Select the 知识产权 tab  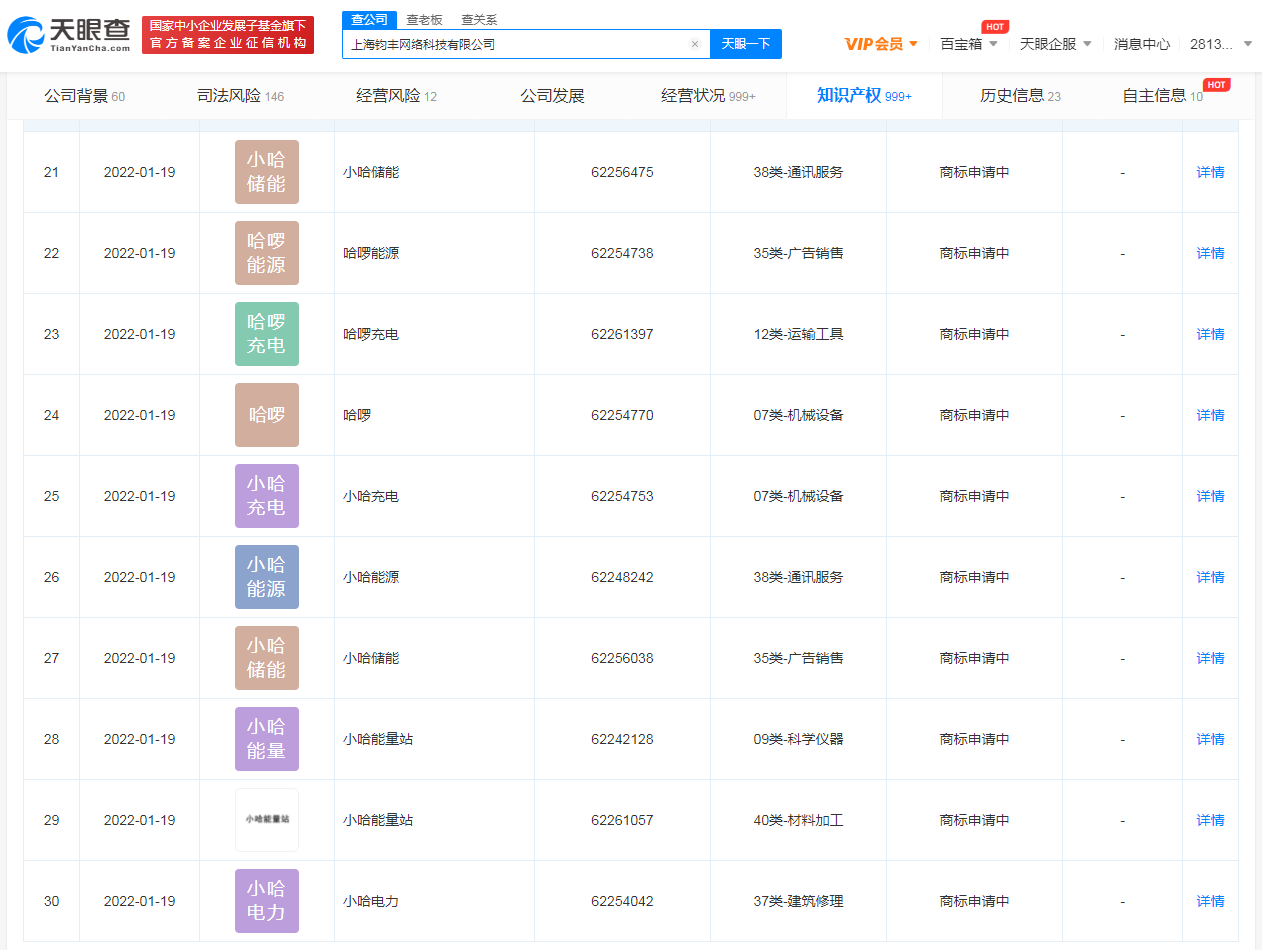pyautogui.click(x=864, y=96)
